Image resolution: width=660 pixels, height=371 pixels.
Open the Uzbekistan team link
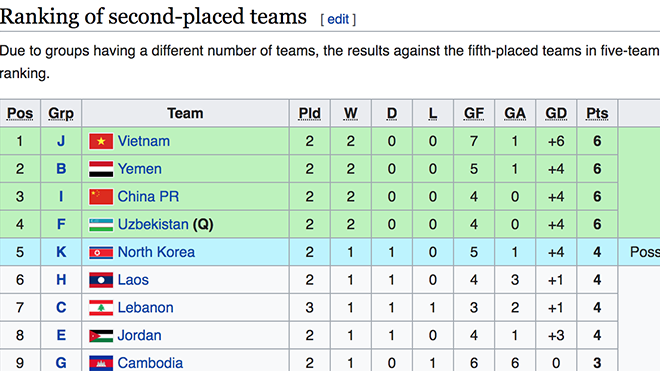(x=153, y=224)
